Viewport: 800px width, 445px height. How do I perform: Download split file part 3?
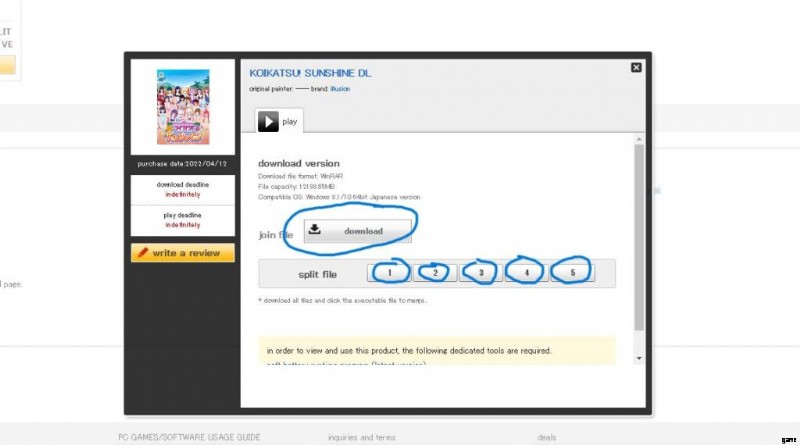(481, 272)
